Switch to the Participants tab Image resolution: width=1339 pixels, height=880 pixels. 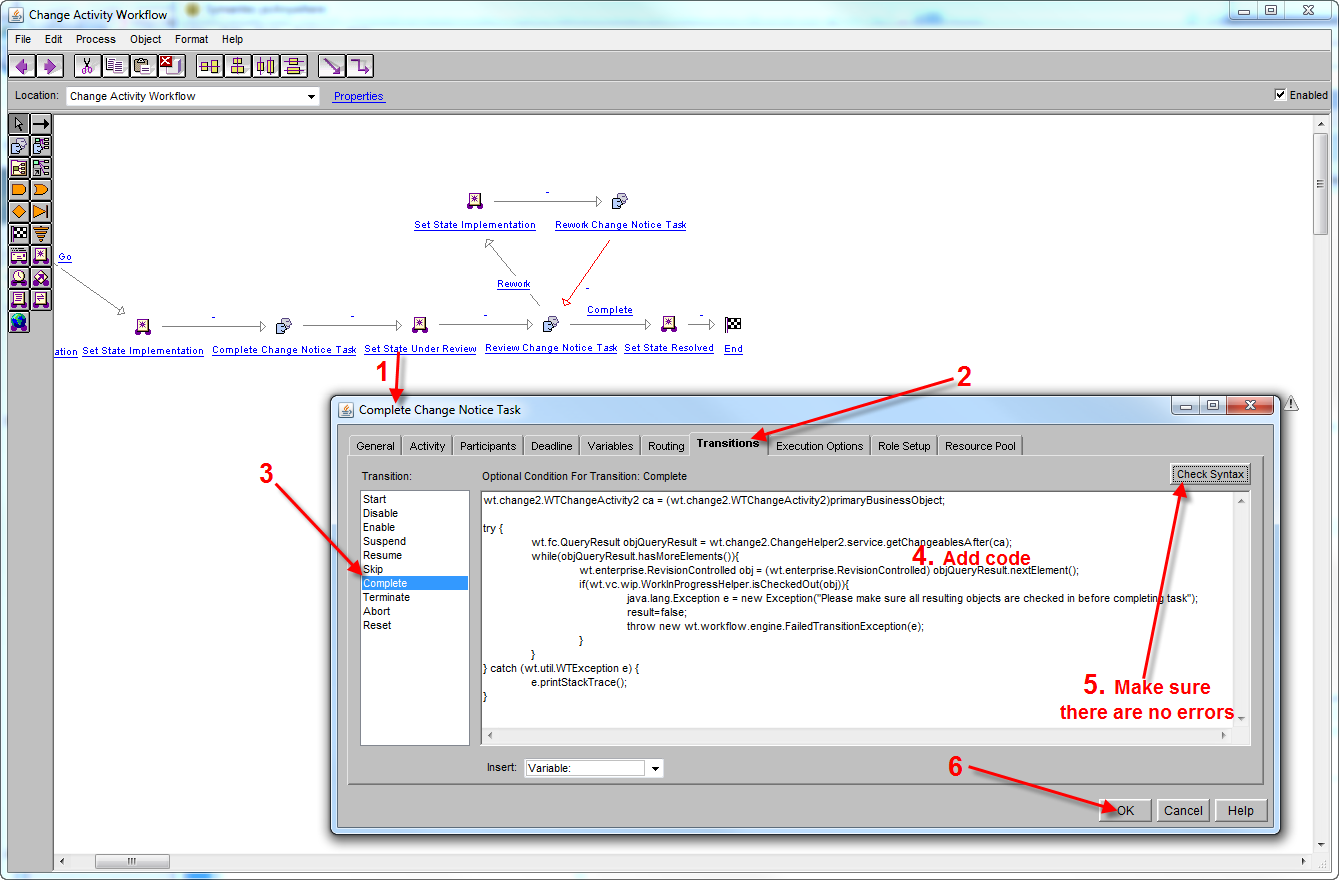click(x=488, y=446)
